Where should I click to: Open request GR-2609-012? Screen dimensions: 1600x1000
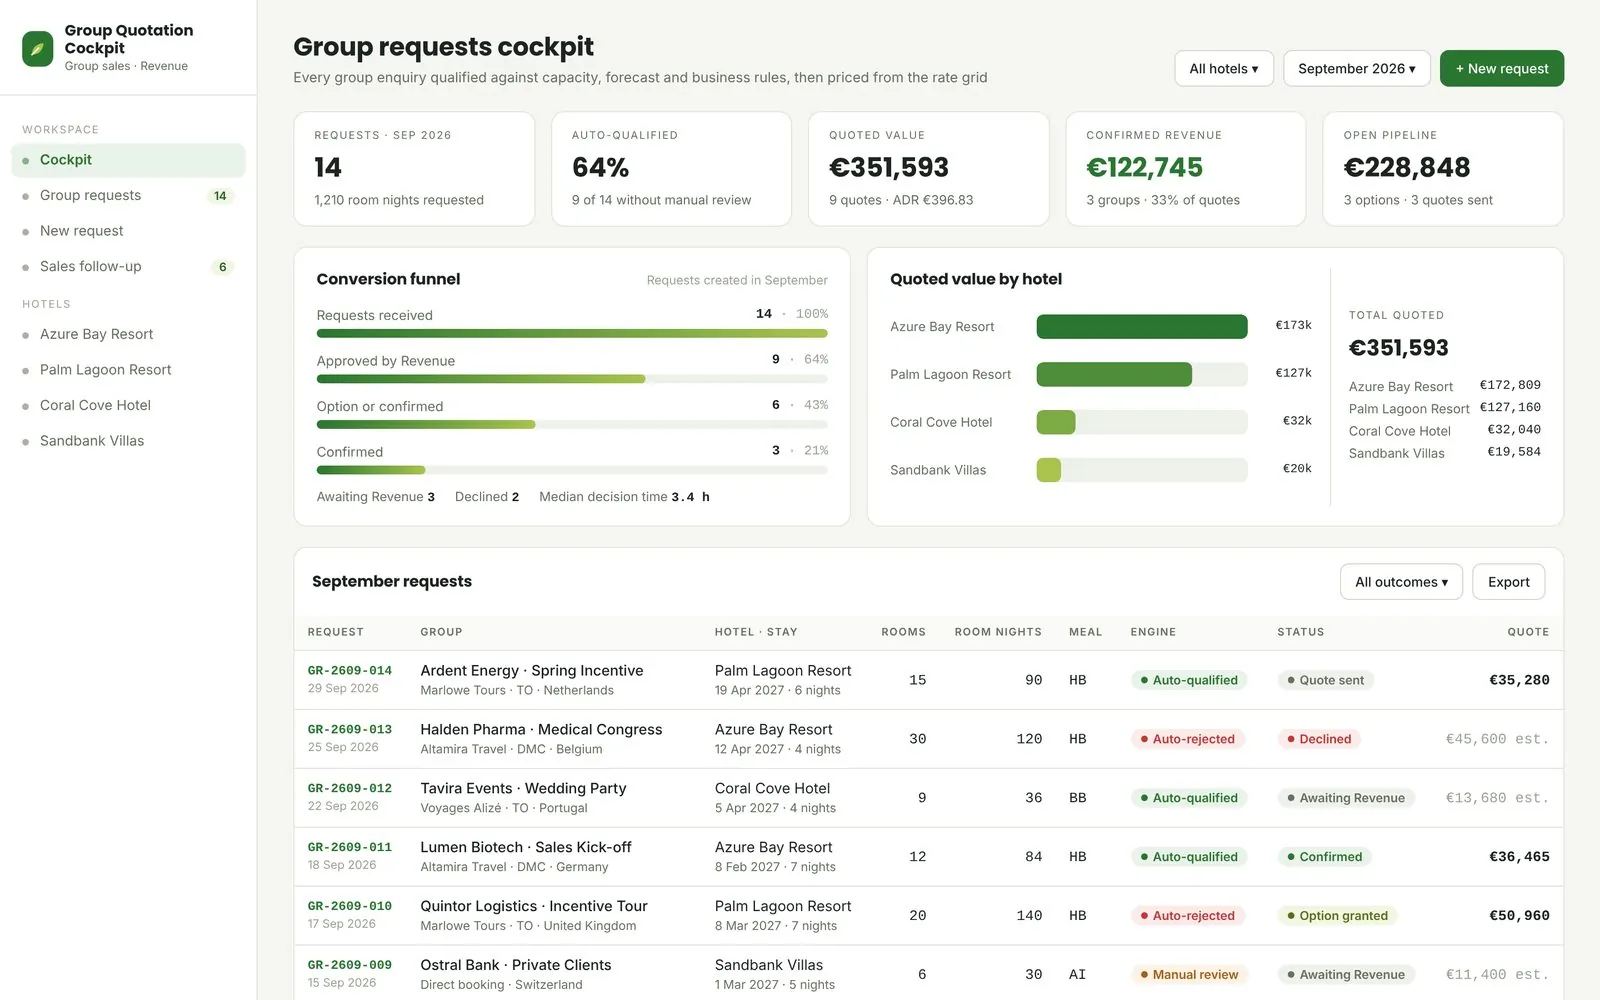(349, 789)
